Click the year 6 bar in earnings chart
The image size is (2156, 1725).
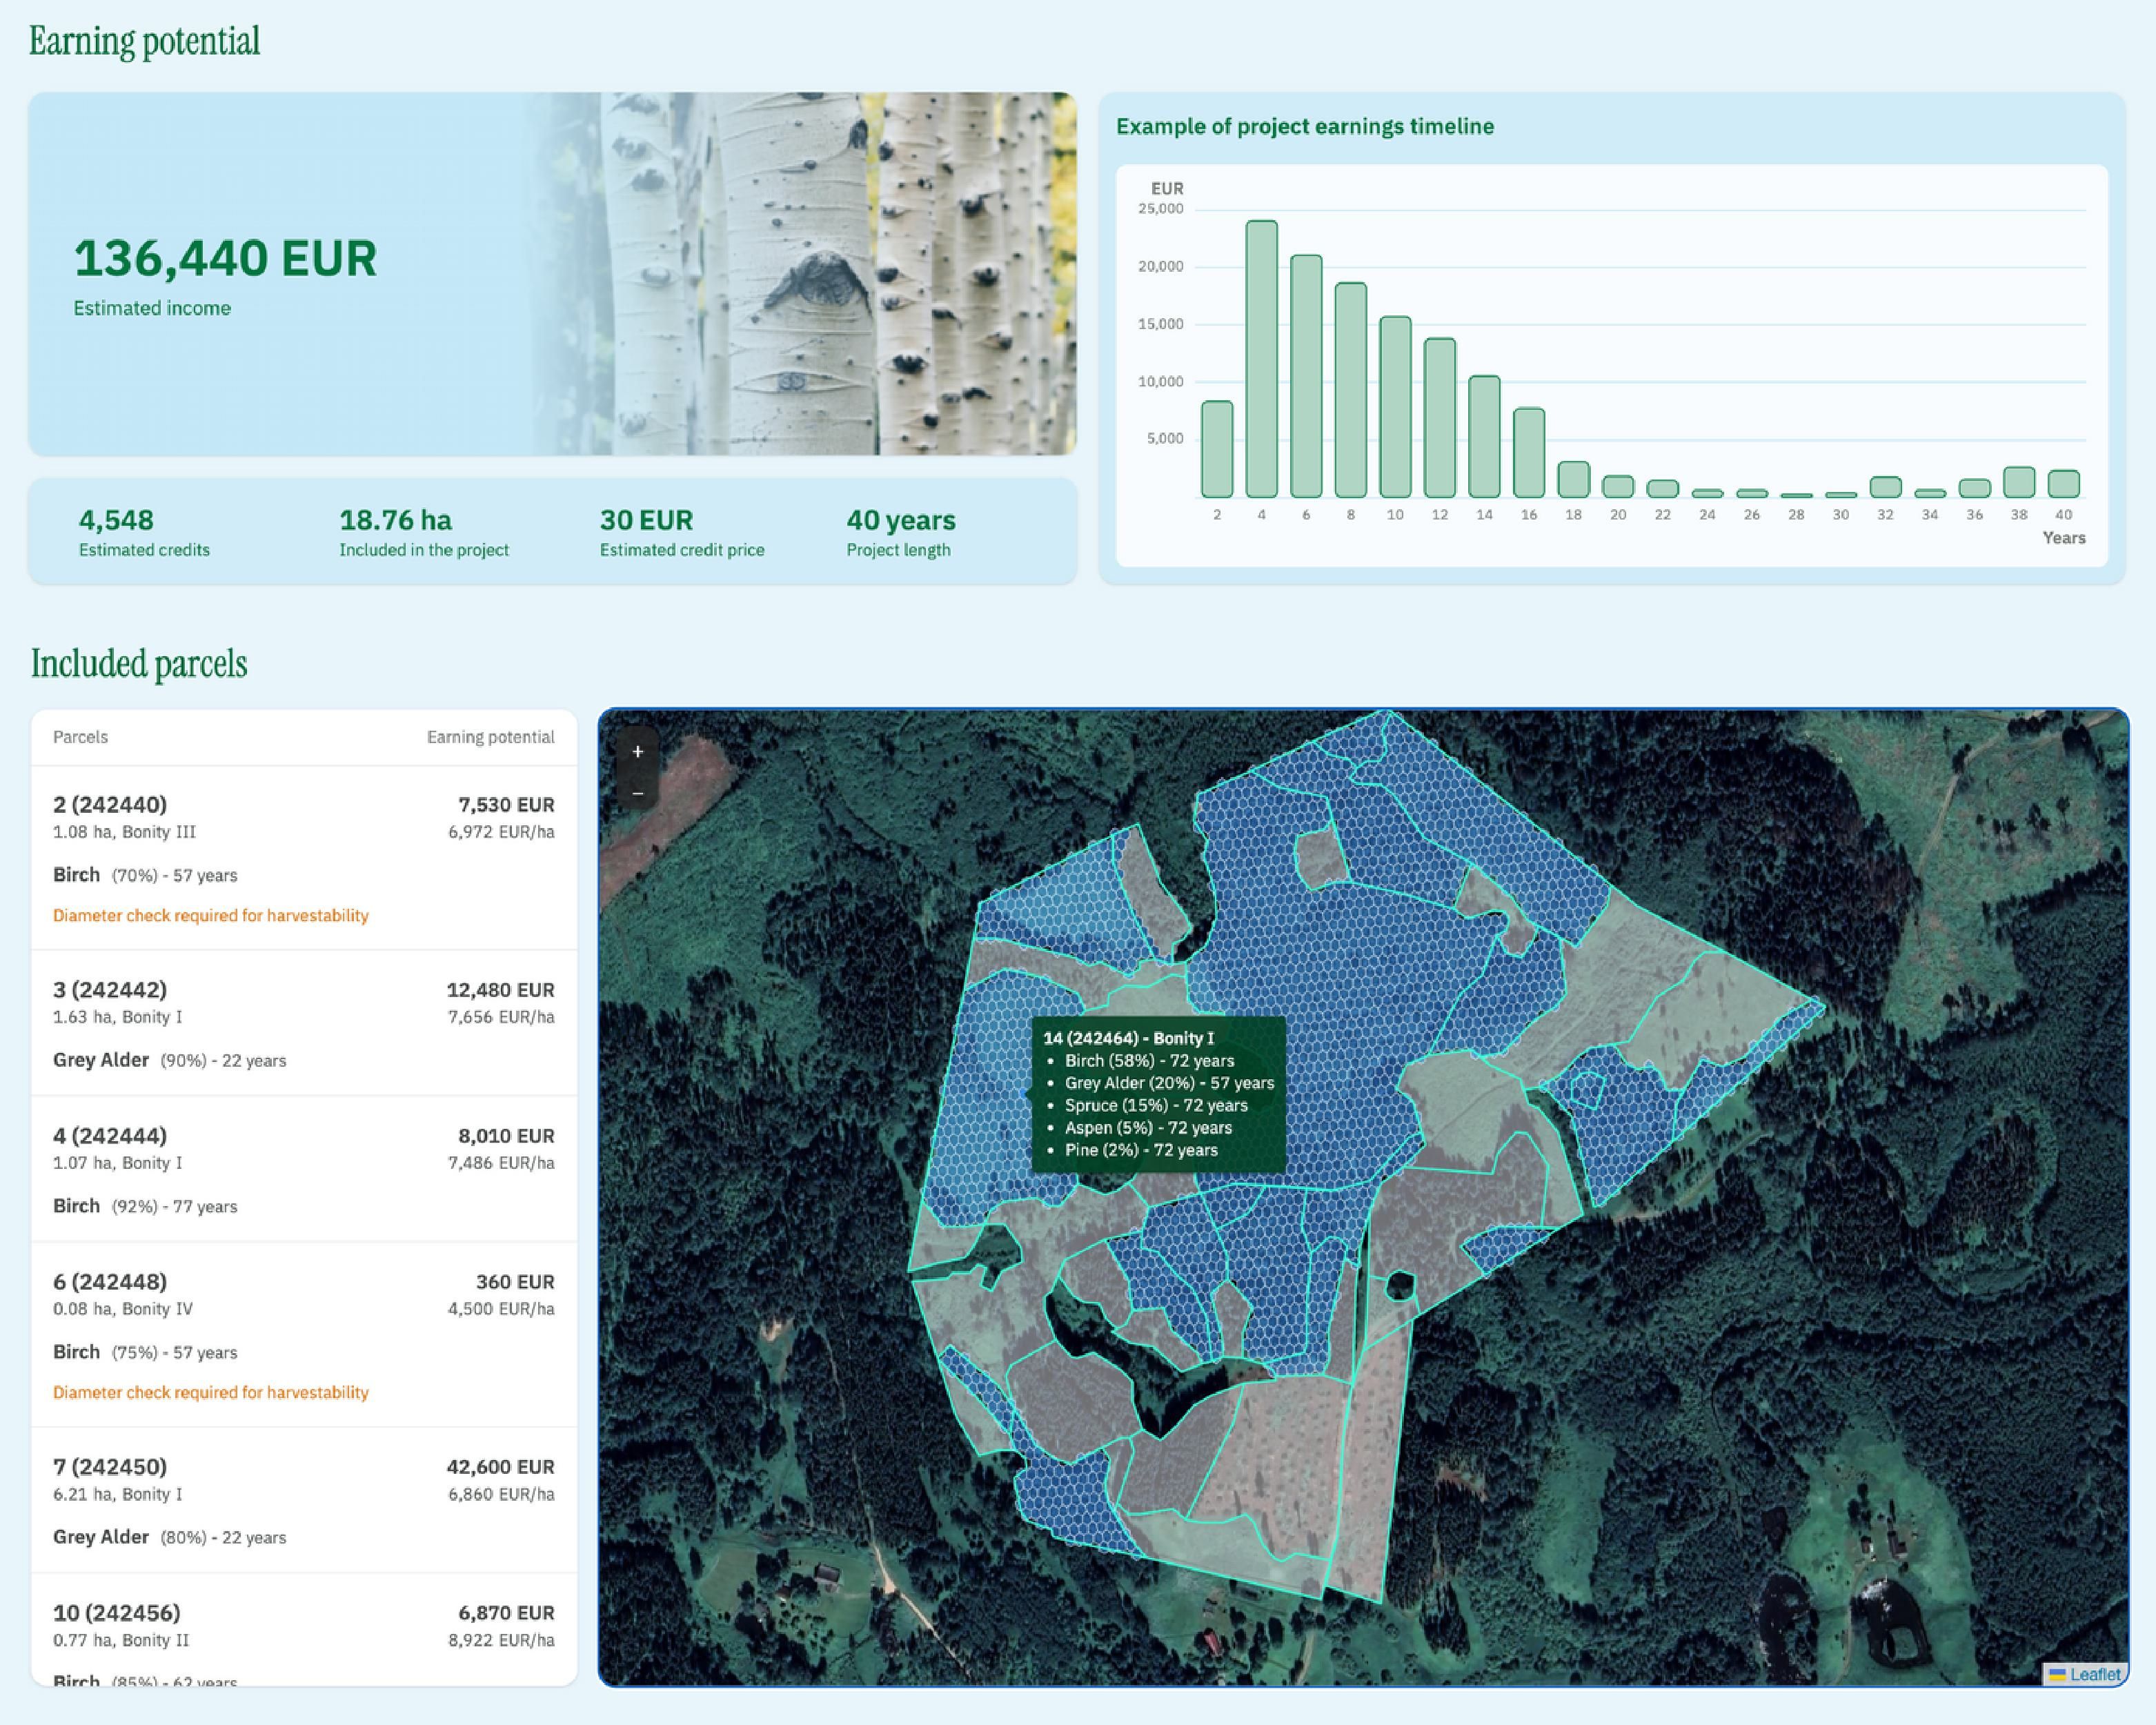(x=1306, y=376)
